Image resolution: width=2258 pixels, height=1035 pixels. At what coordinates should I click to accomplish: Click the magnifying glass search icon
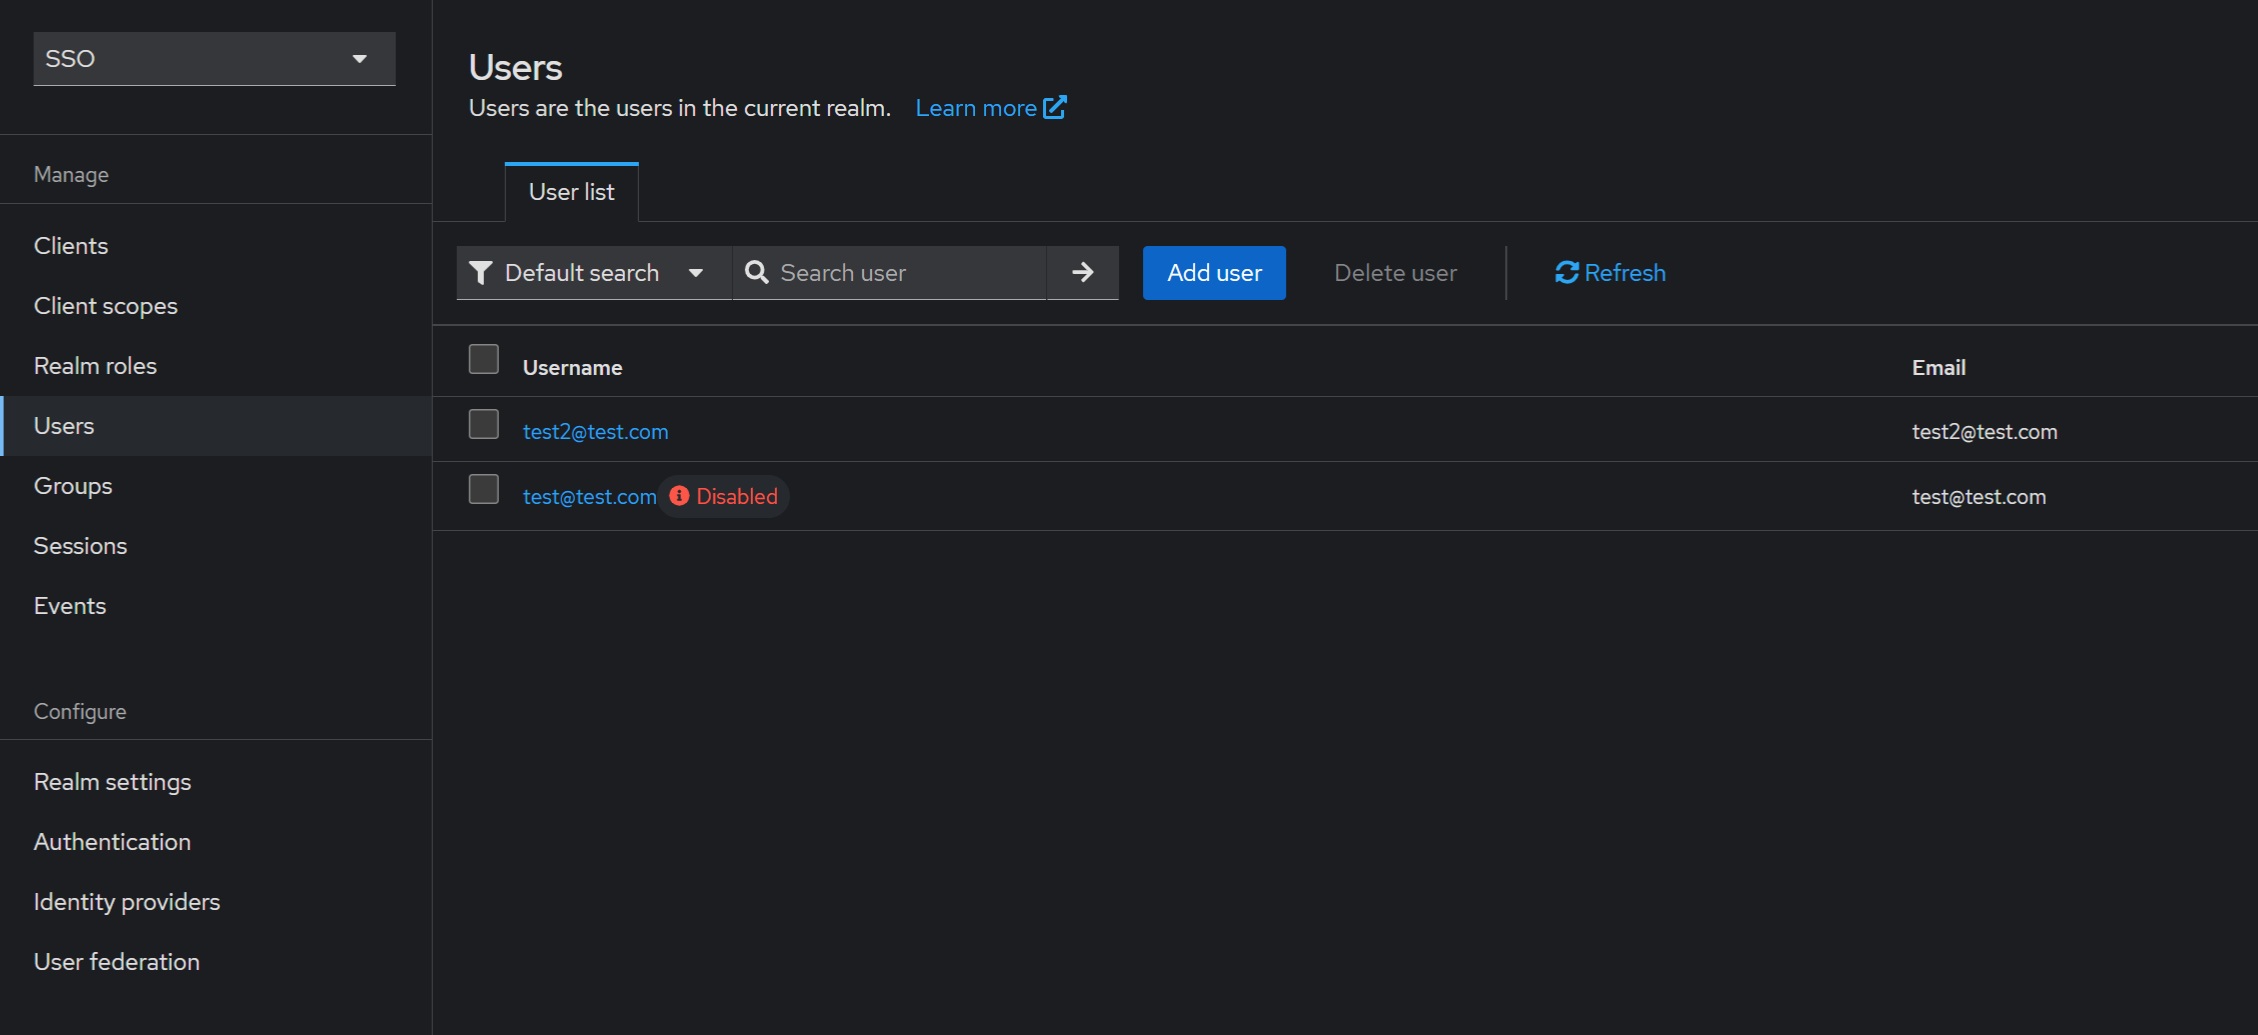[757, 272]
